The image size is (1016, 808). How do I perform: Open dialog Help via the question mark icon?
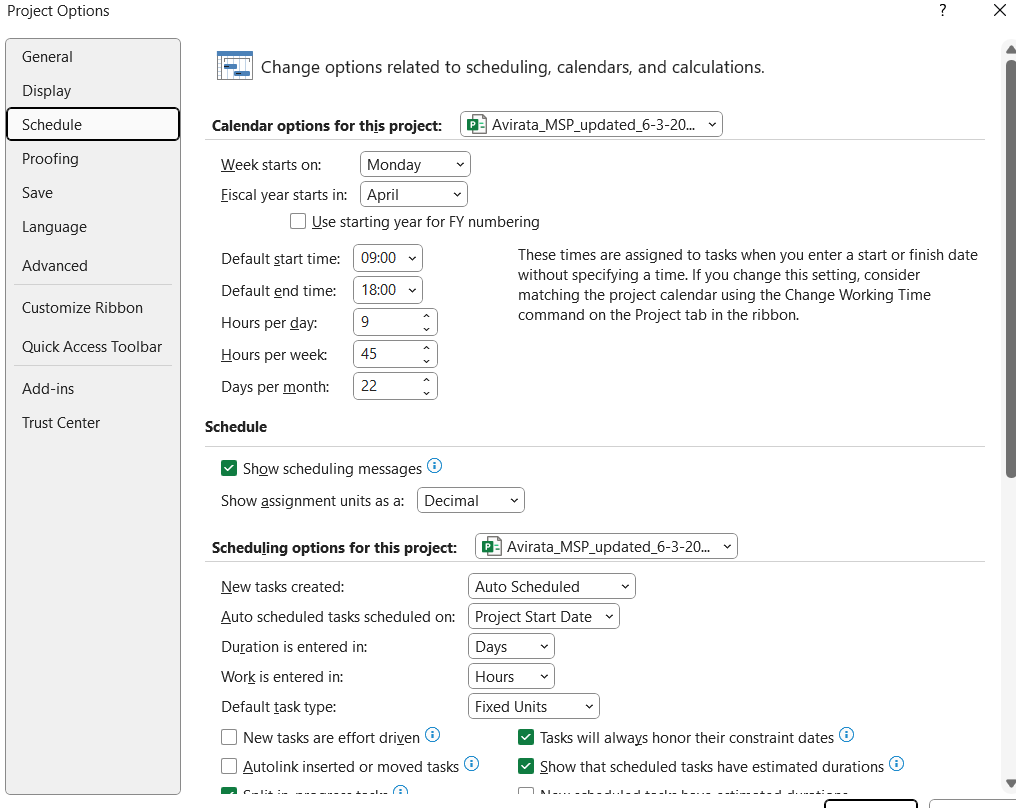(941, 11)
